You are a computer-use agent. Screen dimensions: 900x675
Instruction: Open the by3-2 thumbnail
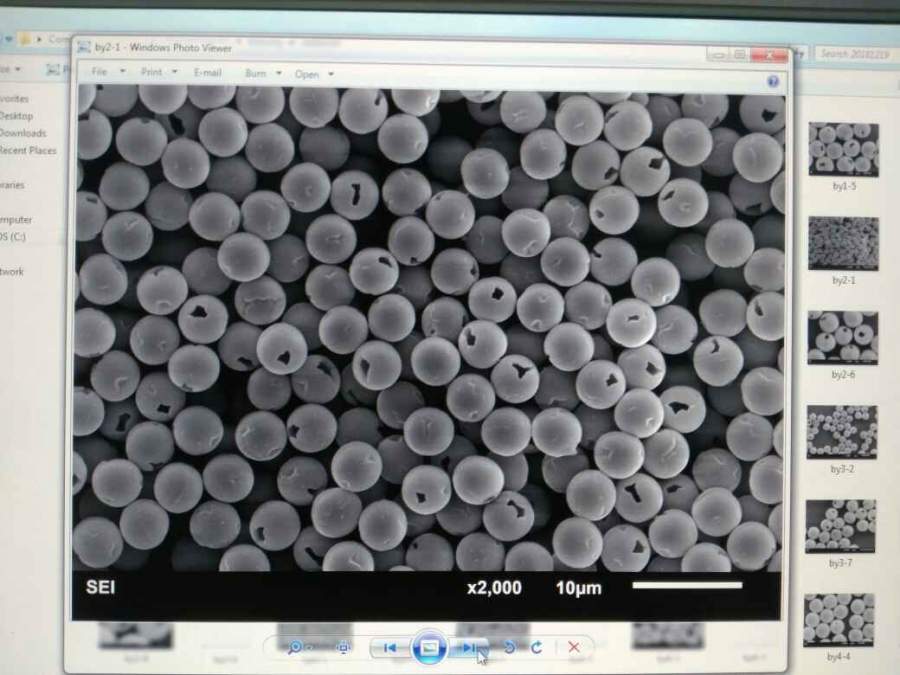(842, 432)
